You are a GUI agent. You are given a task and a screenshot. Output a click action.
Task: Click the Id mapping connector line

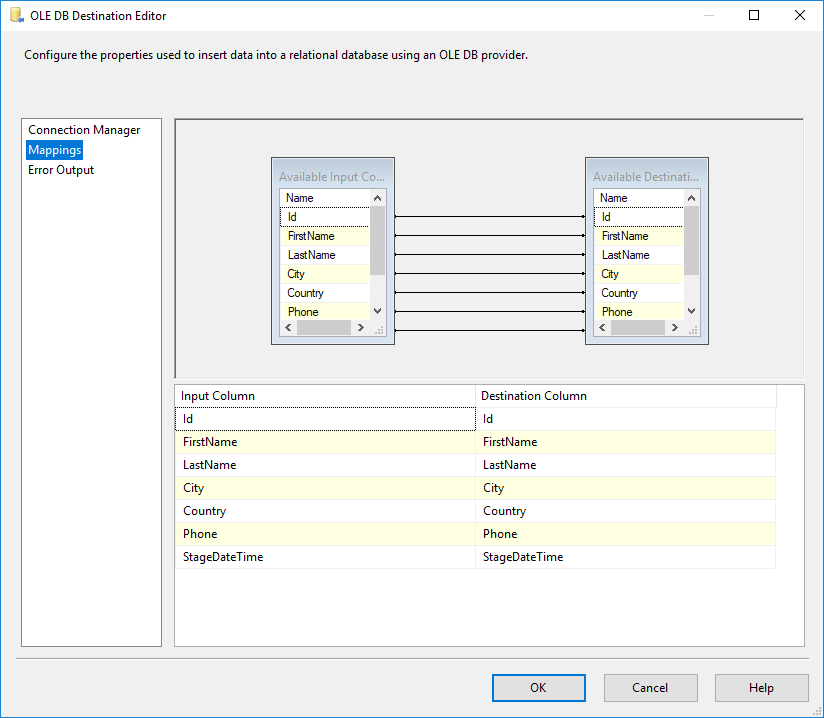click(490, 217)
